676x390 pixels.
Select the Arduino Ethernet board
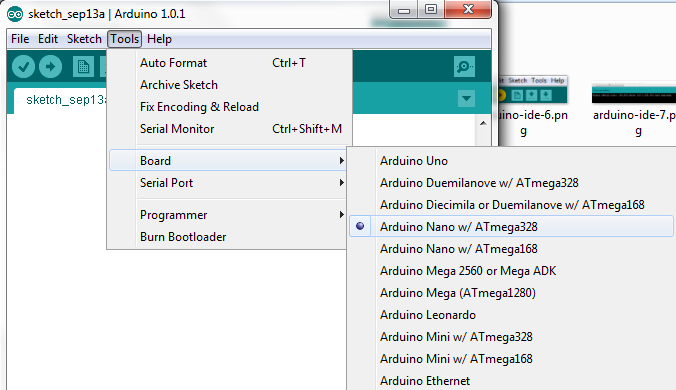point(511,381)
